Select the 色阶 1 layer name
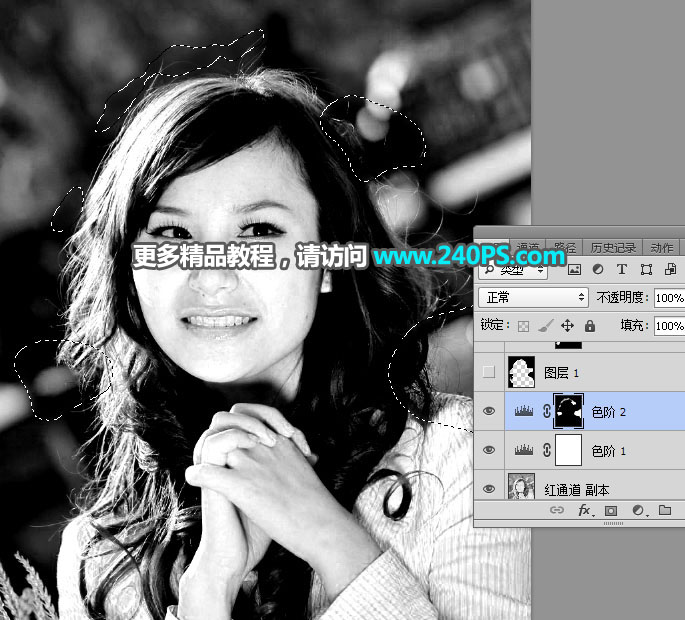Screen dimensions: 685x620 point(608,450)
